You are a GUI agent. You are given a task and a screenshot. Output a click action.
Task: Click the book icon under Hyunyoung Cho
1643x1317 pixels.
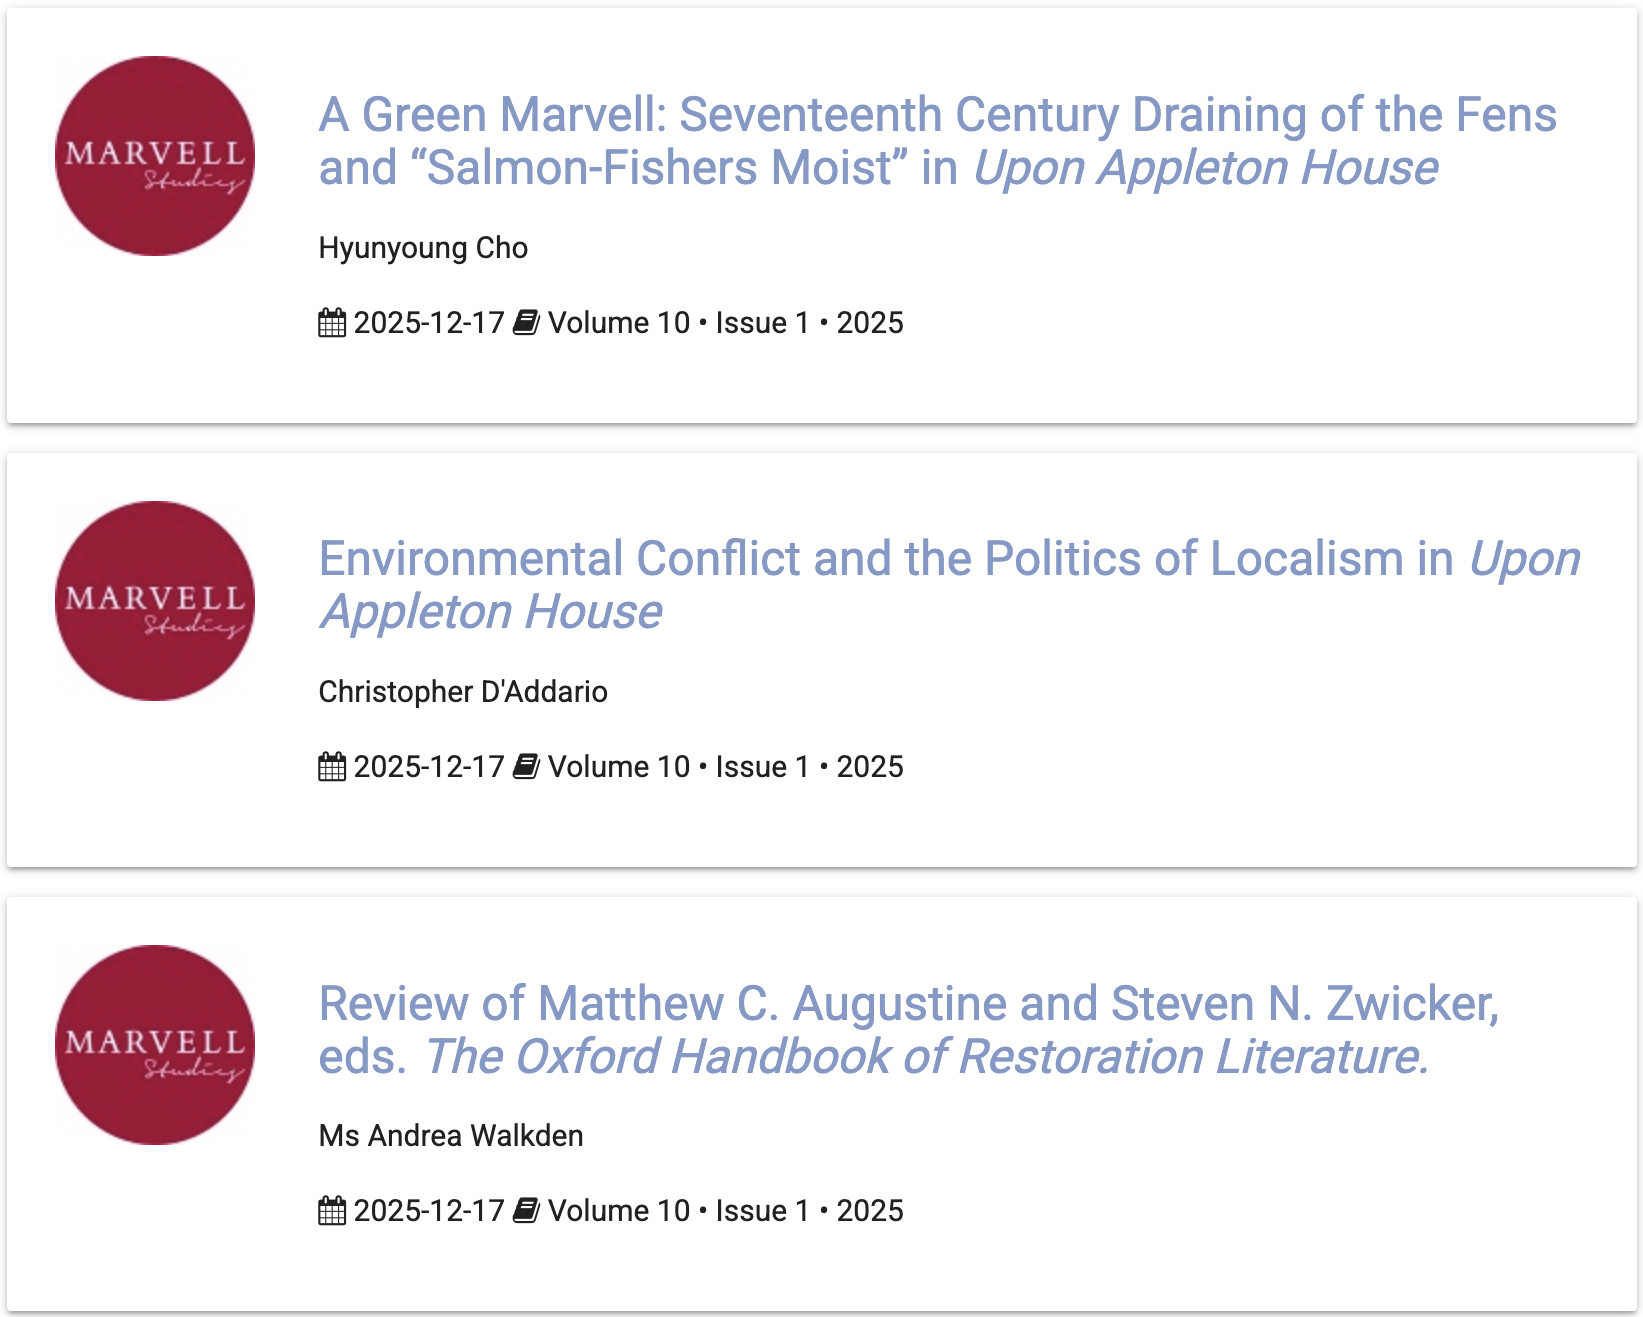pos(526,323)
